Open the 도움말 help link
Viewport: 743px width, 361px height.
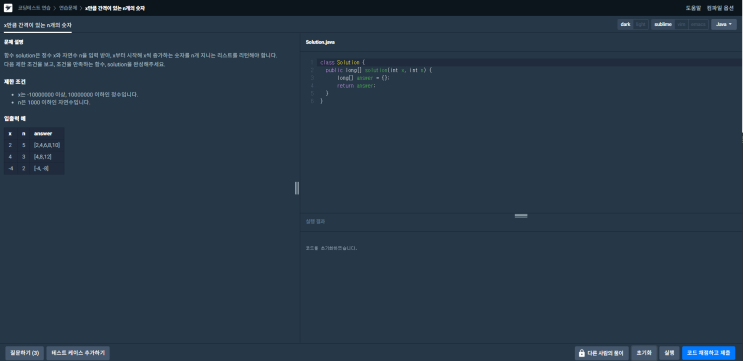[x=693, y=8]
